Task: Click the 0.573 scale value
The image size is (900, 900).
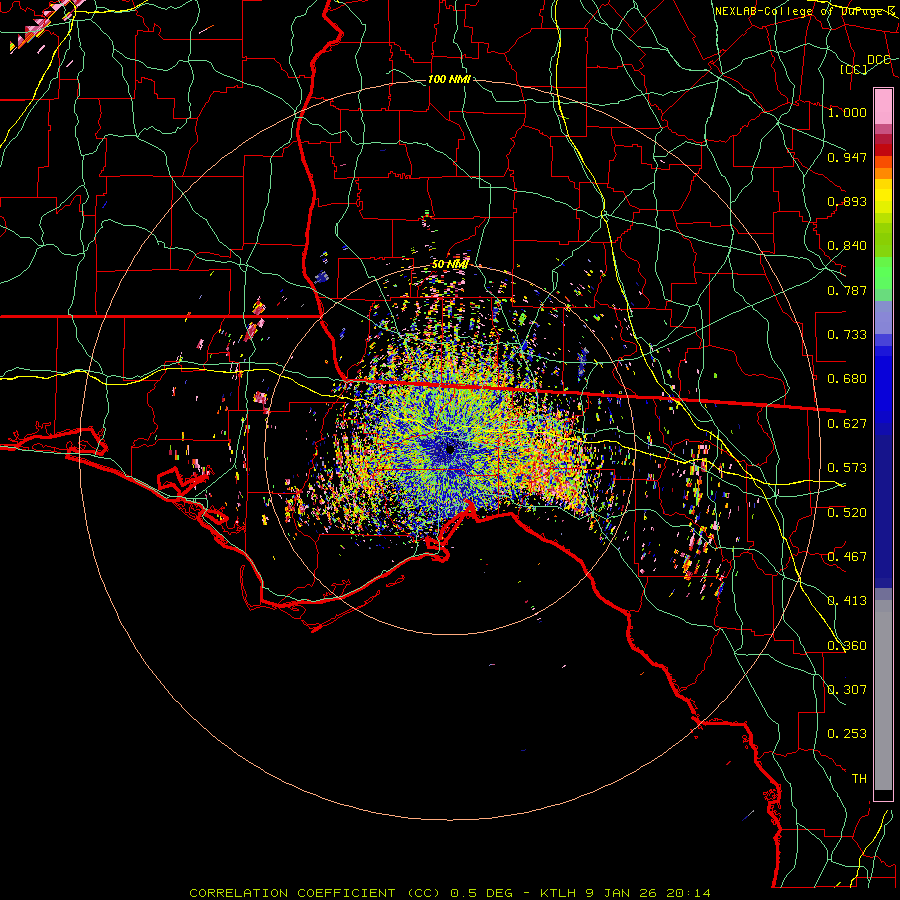Action: click(x=847, y=468)
